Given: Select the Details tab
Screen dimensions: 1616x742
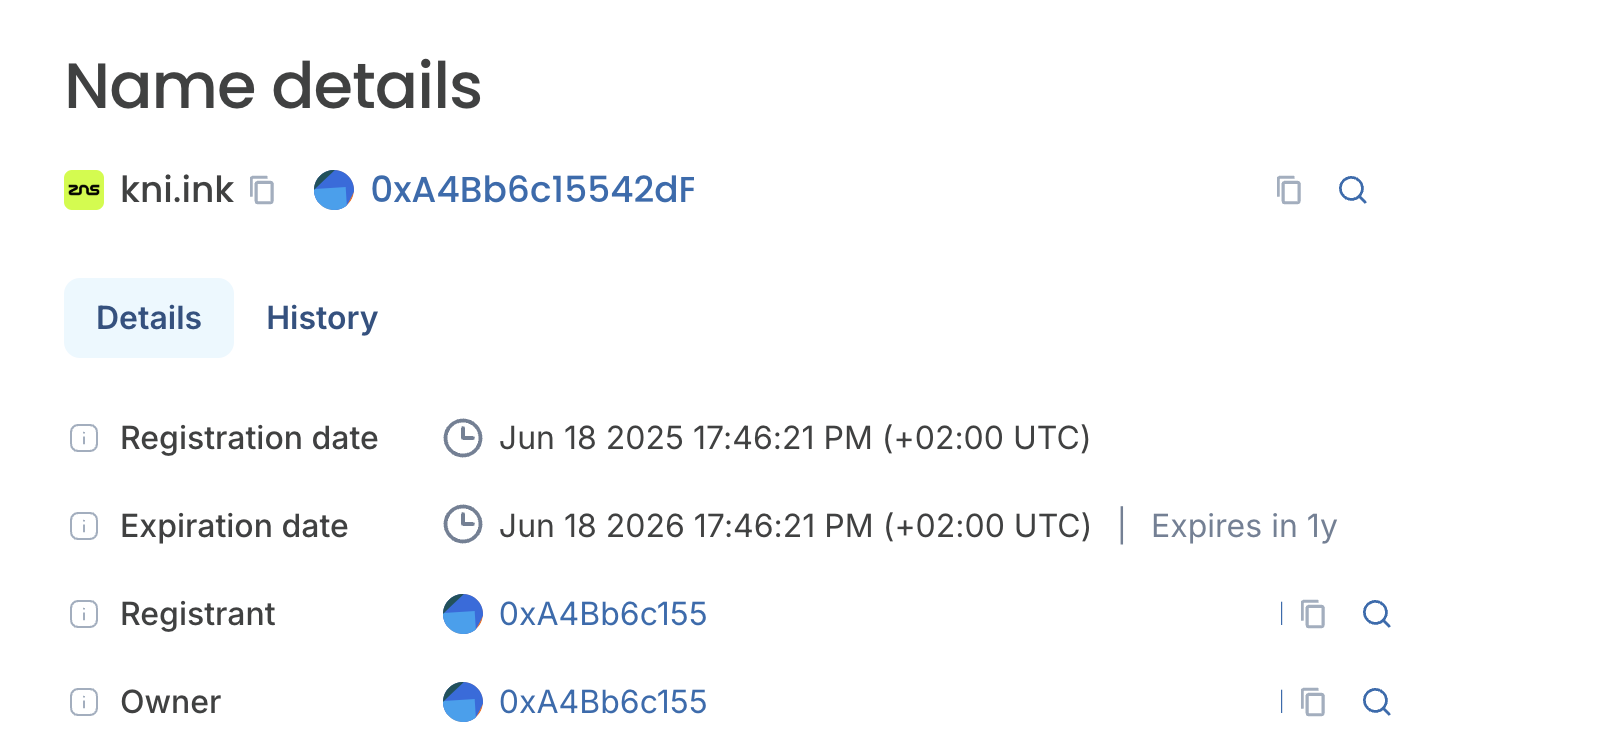Looking at the screenshot, I should 149,318.
